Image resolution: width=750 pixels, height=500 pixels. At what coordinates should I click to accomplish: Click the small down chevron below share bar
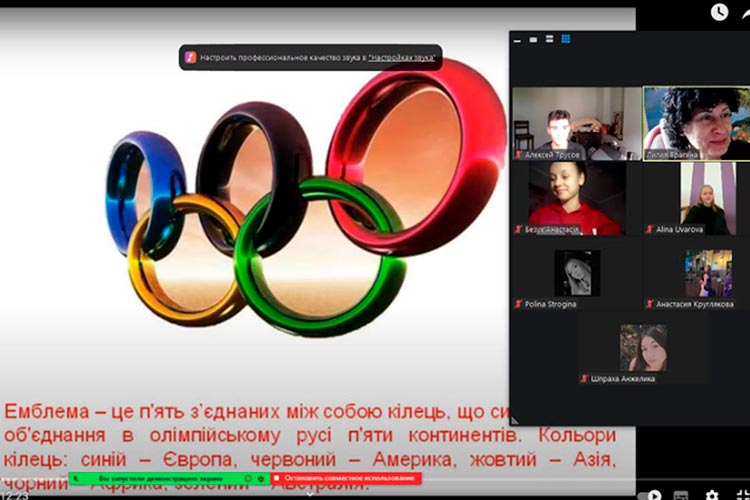pos(310,493)
